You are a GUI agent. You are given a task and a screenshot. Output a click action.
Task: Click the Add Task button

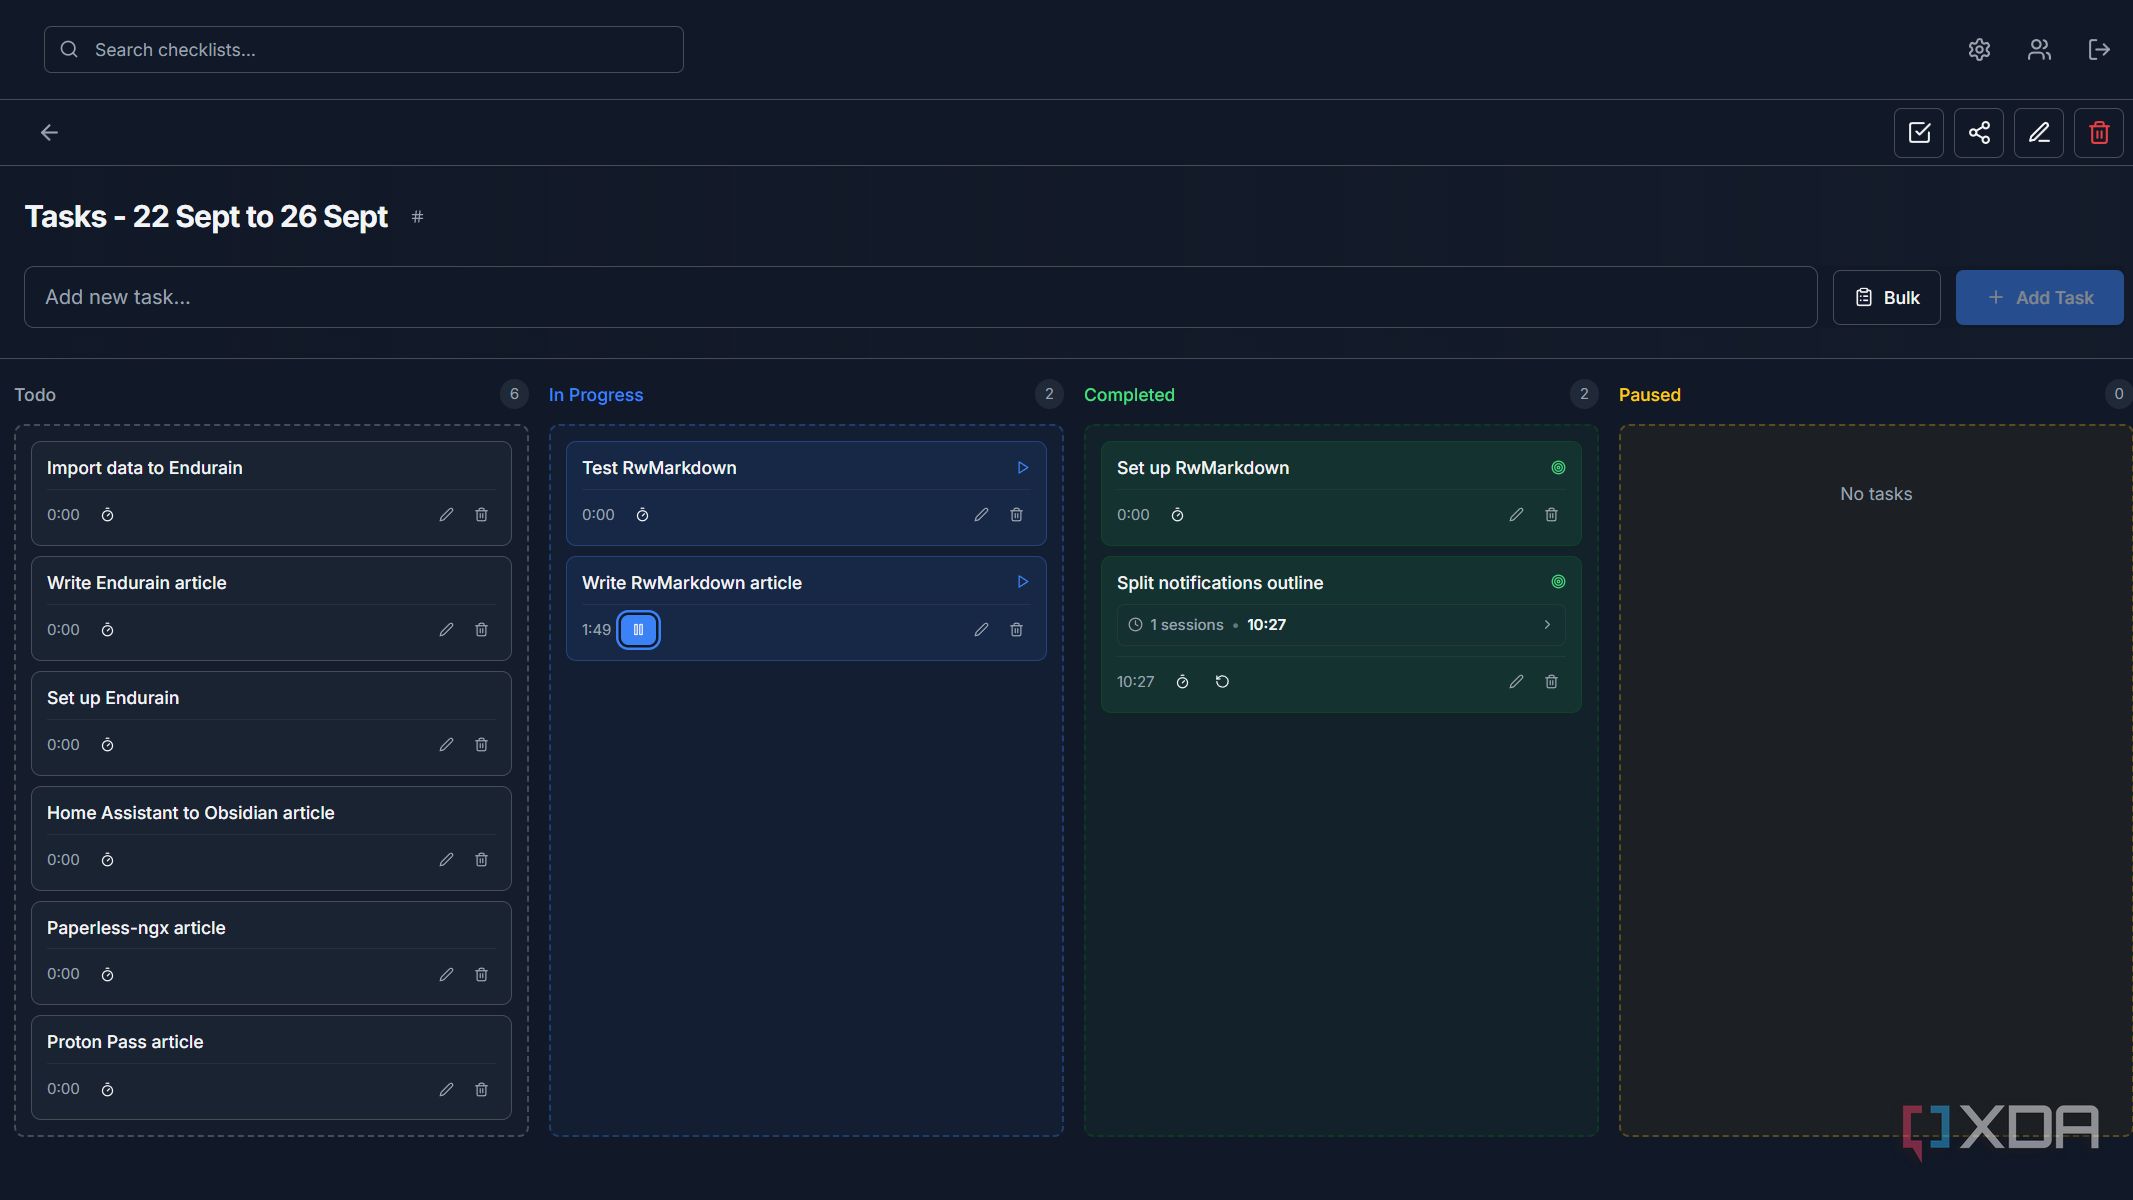2039,297
